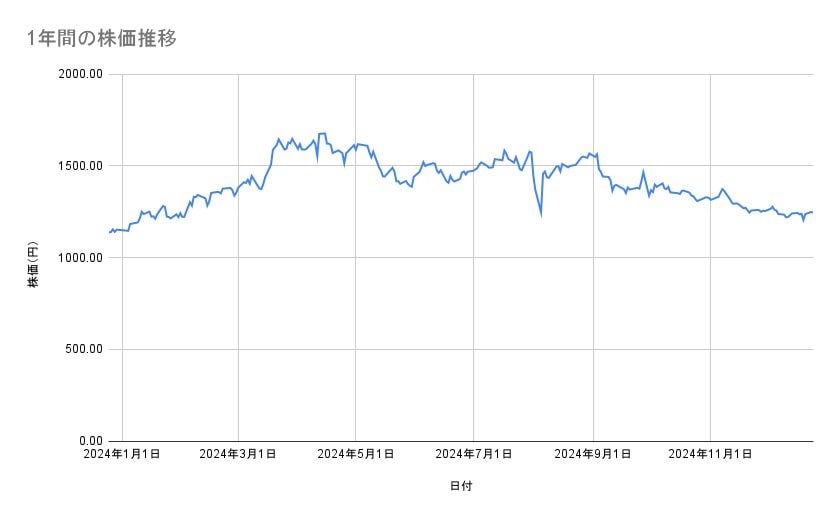Viewport: 839px width, 519px height.
Task: Click the 1500.00 y-axis label
Action: tap(81, 166)
